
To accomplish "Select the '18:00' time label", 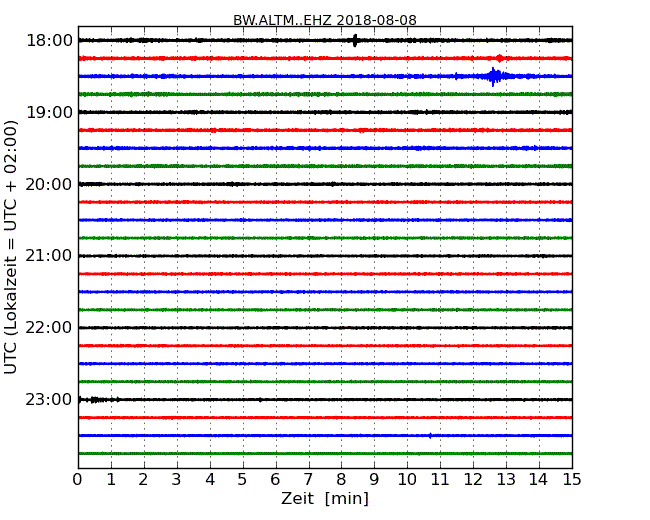I will point(49,41).
